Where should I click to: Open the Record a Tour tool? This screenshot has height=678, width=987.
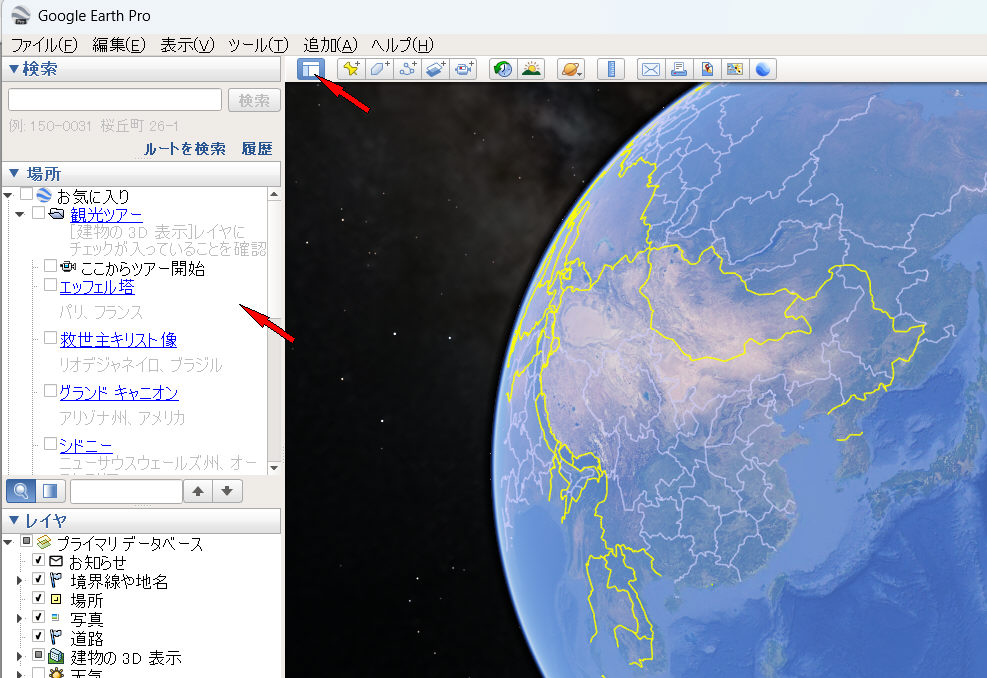[x=464, y=69]
